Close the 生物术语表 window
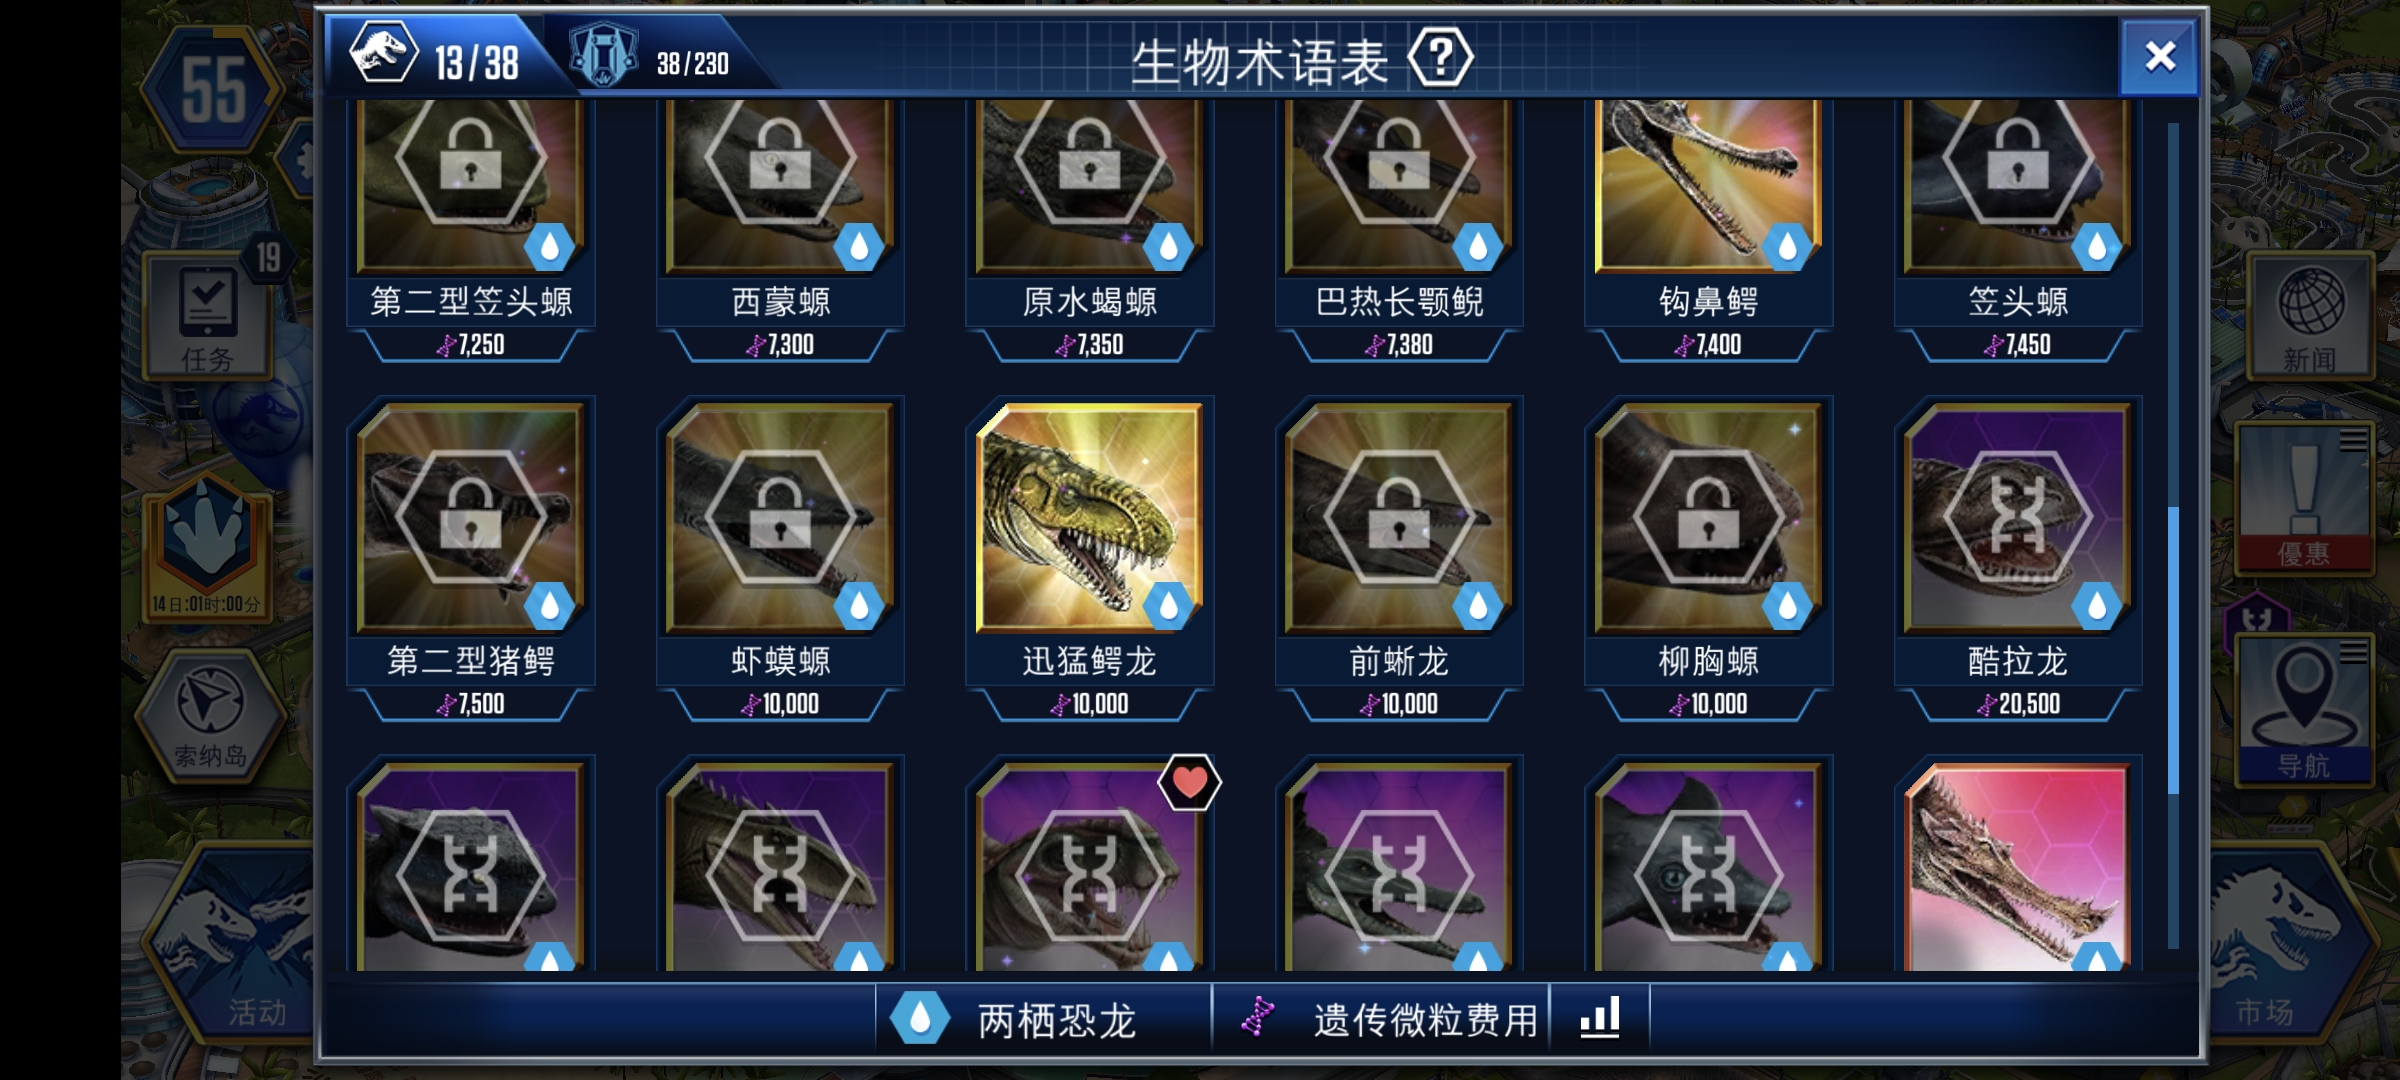The width and height of the screenshot is (2400, 1080). pyautogui.click(x=2159, y=57)
